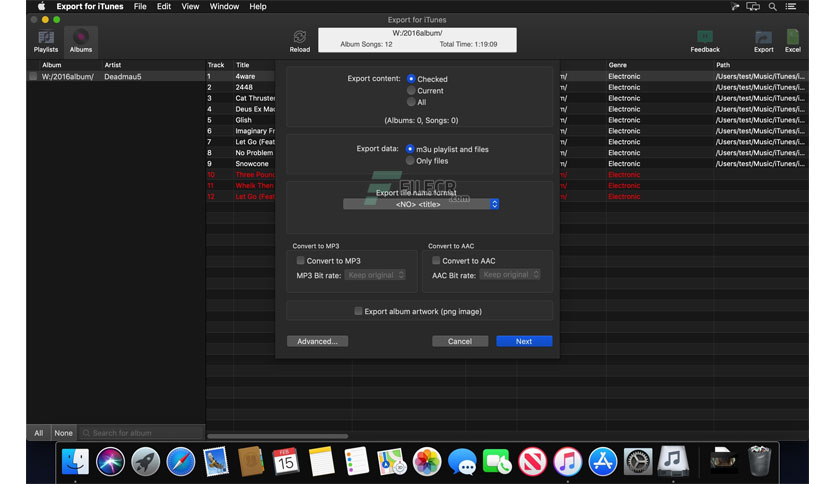Open the Playlists view in toolbar
836x484 pixels.
point(46,42)
